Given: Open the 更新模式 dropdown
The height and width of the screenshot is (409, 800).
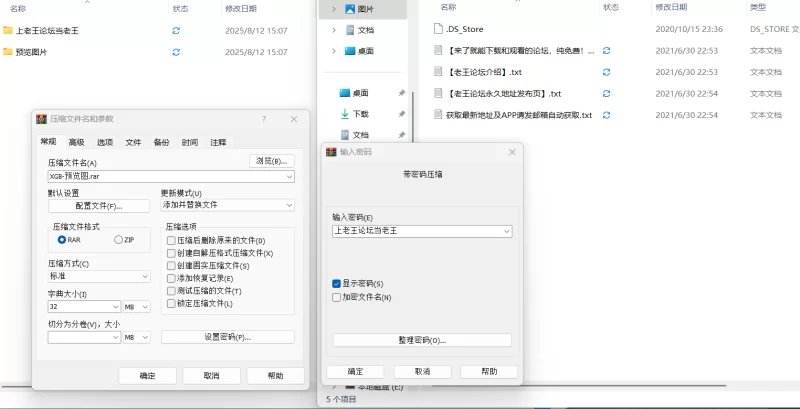Looking at the screenshot, I should 289,205.
